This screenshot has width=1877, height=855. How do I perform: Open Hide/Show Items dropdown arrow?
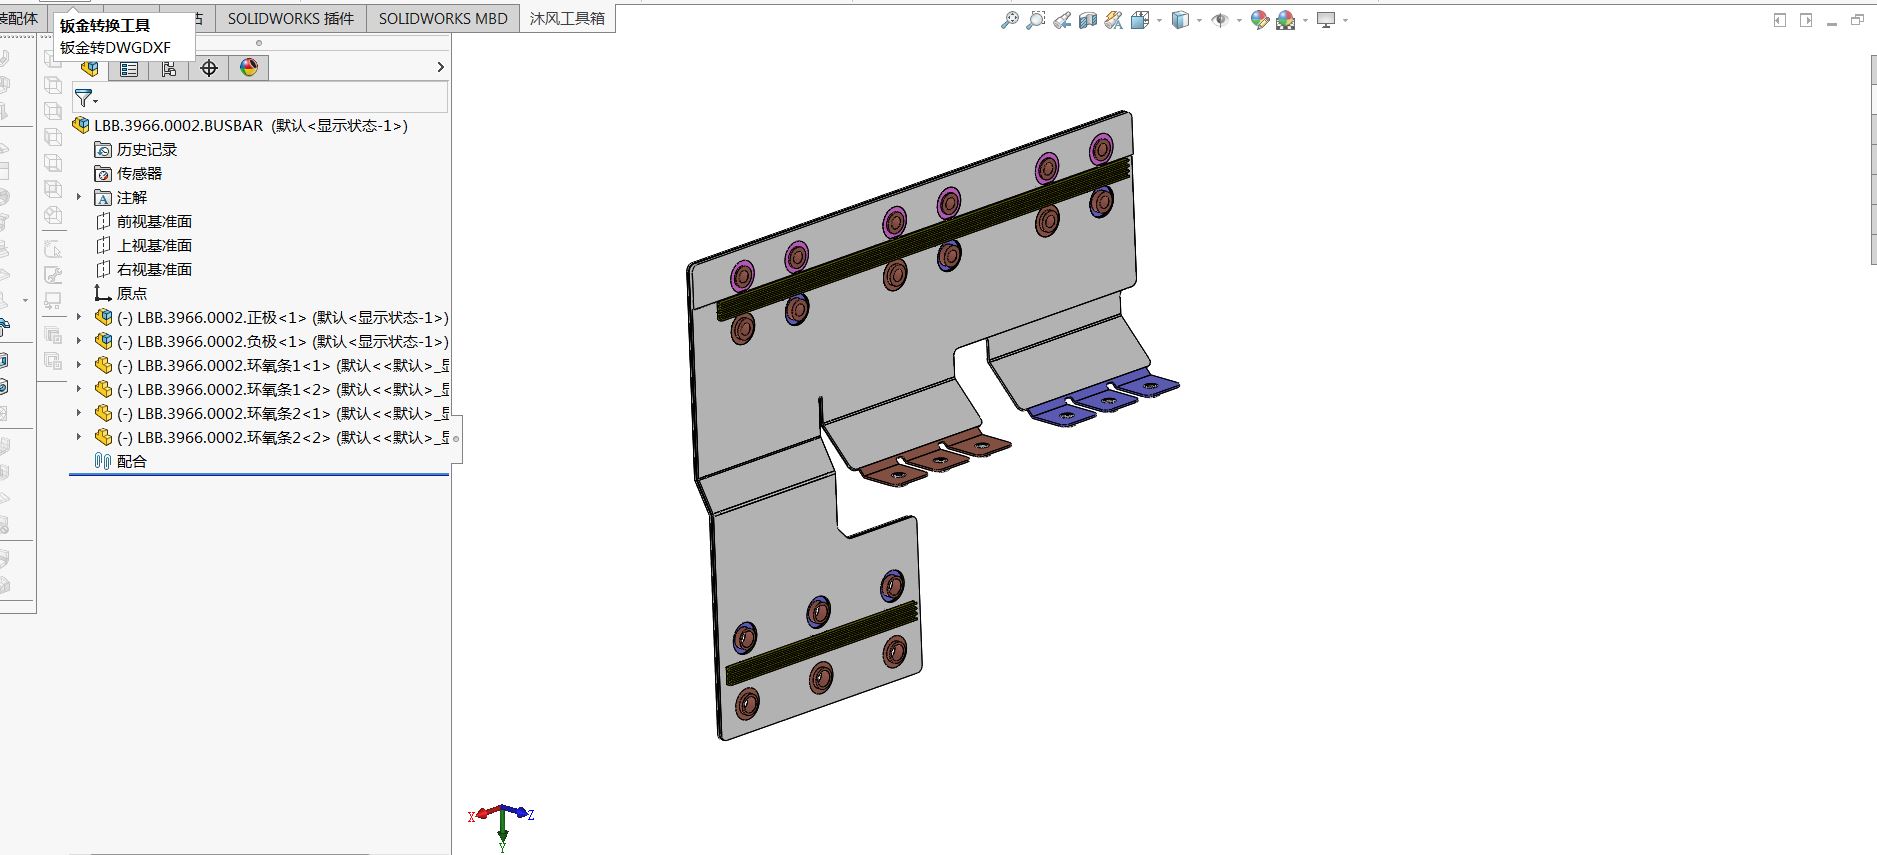point(1239,20)
